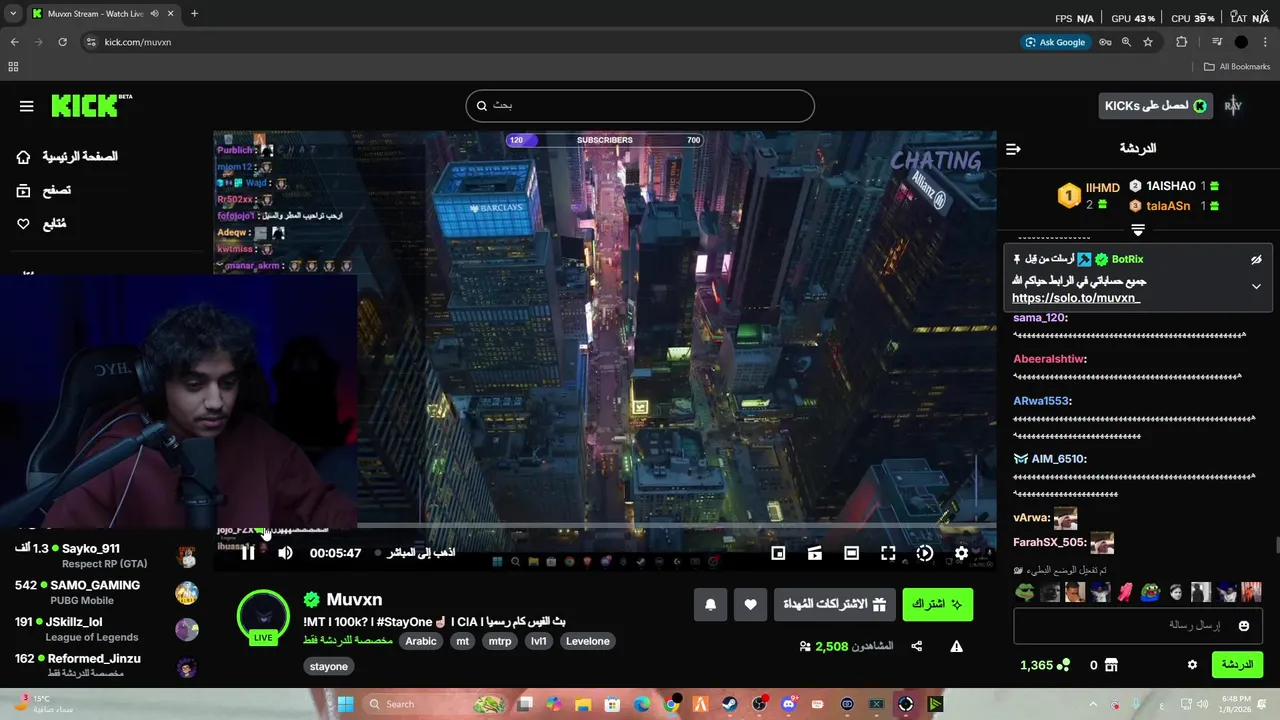The height and width of the screenshot is (720, 1280).
Task: Expand the gift leaderboard with down chevron
Action: click(x=1138, y=230)
